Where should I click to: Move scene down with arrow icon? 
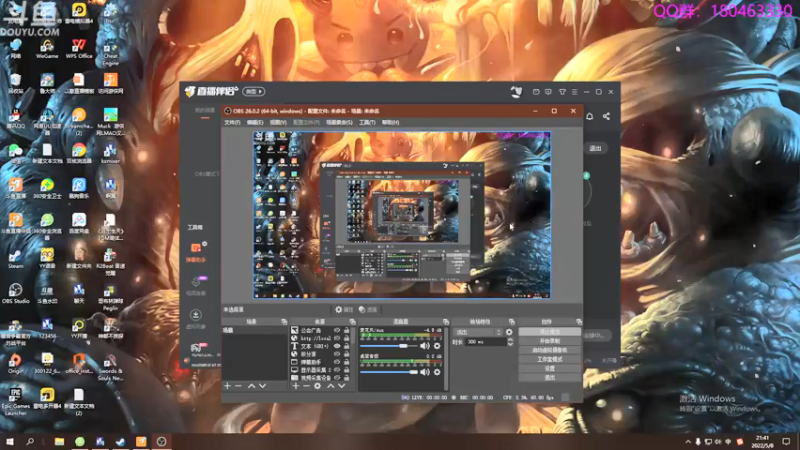(x=262, y=386)
